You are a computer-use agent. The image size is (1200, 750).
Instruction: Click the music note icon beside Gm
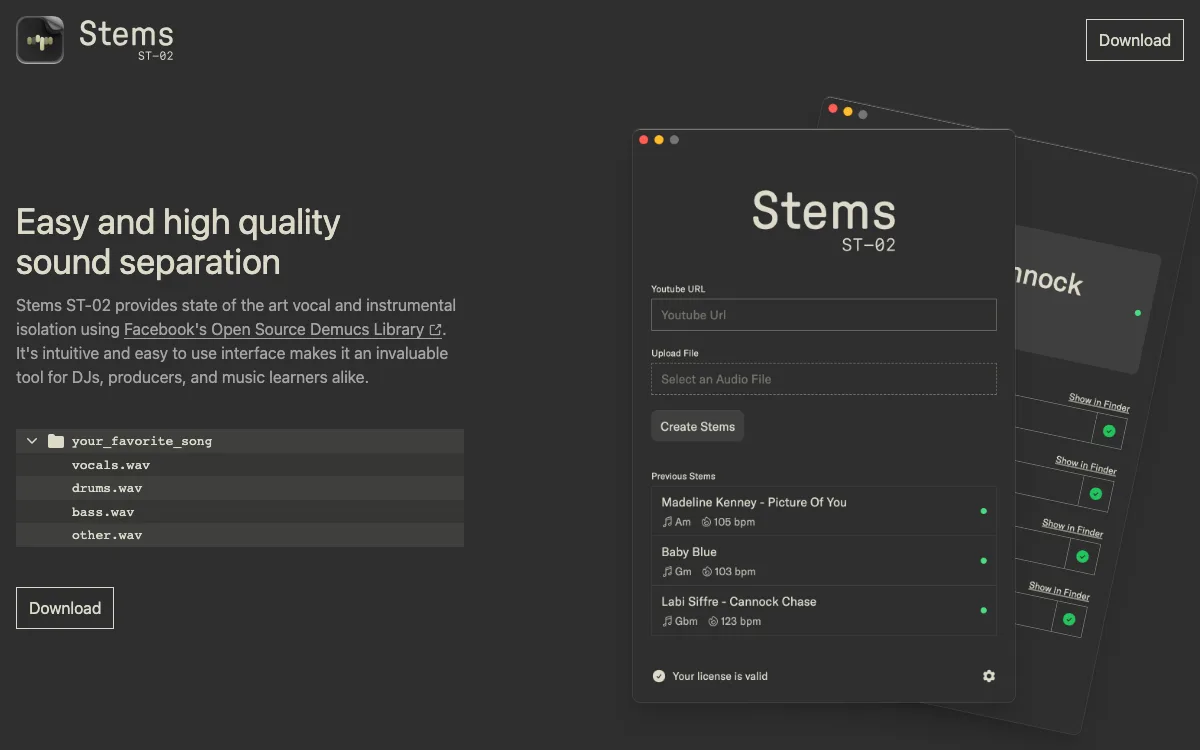pos(667,572)
